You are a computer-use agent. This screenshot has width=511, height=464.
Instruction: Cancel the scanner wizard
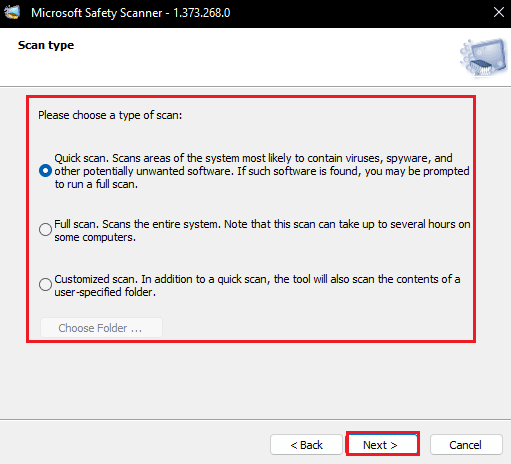point(466,445)
